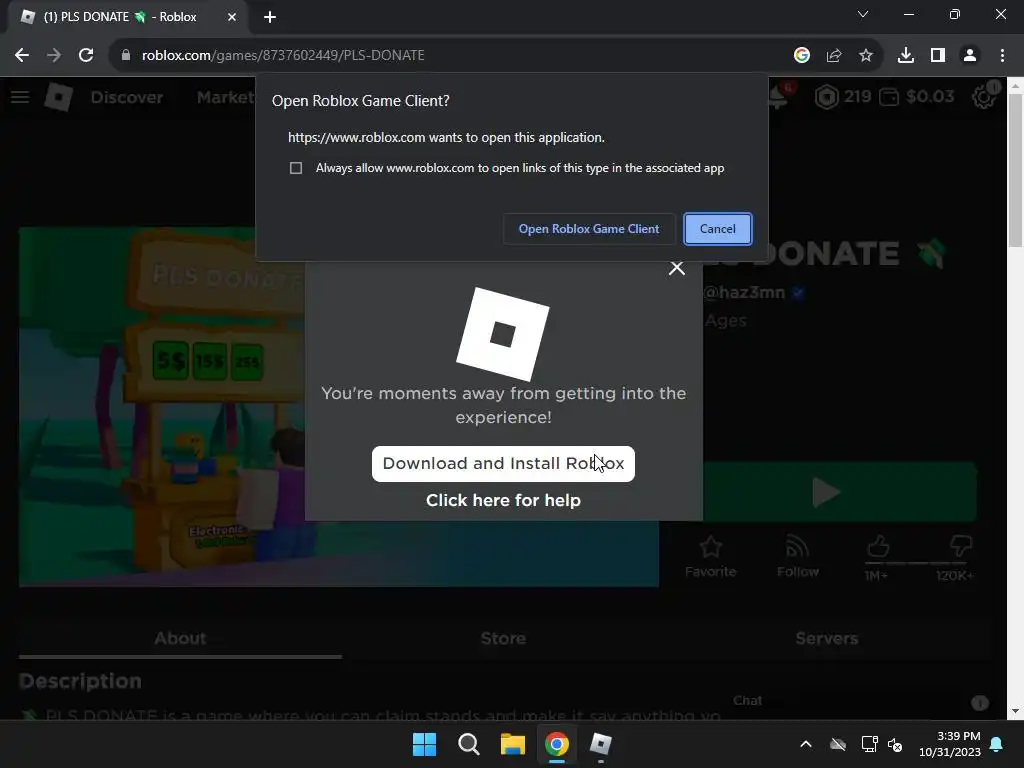Reload the Roblox page
The image size is (1024, 768).
coord(86,56)
